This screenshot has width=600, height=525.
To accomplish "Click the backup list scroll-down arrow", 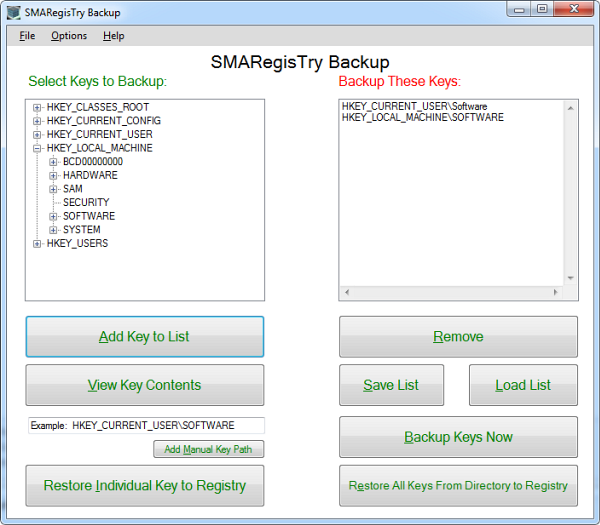I will pos(571,278).
